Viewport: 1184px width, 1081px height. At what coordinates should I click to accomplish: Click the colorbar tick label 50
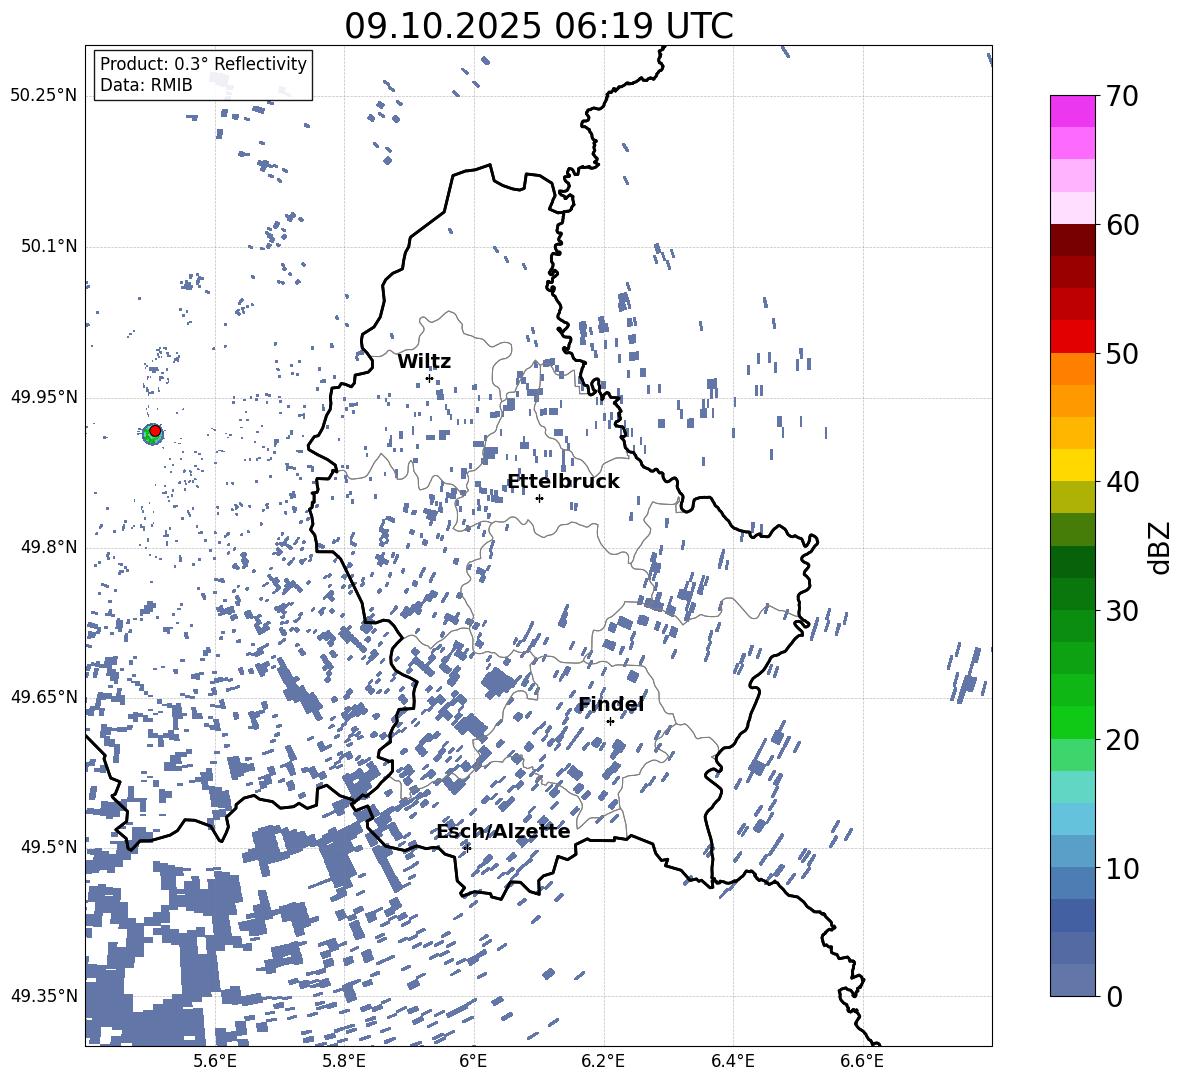pos(1122,354)
